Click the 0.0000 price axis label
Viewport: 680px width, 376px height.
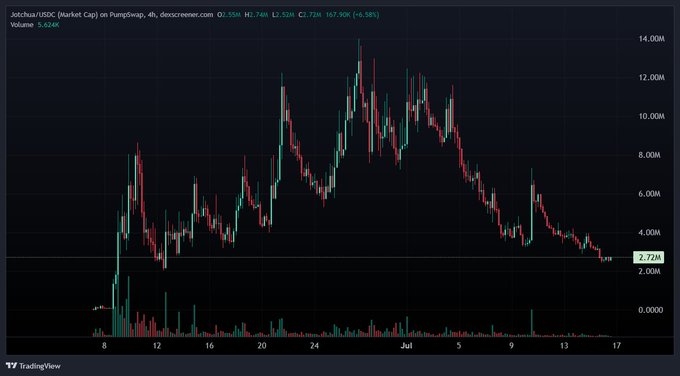click(652, 310)
